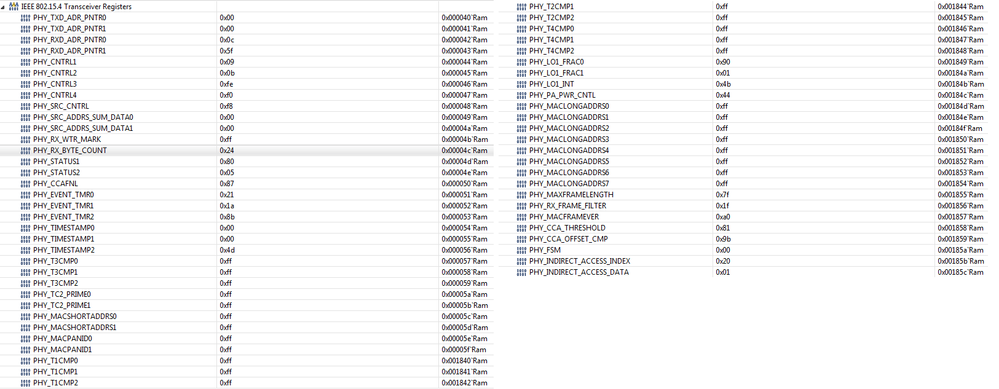Click the register icon beside PHY_RX_BYTE_COUNT
The image size is (999, 389).
(x=25, y=150)
